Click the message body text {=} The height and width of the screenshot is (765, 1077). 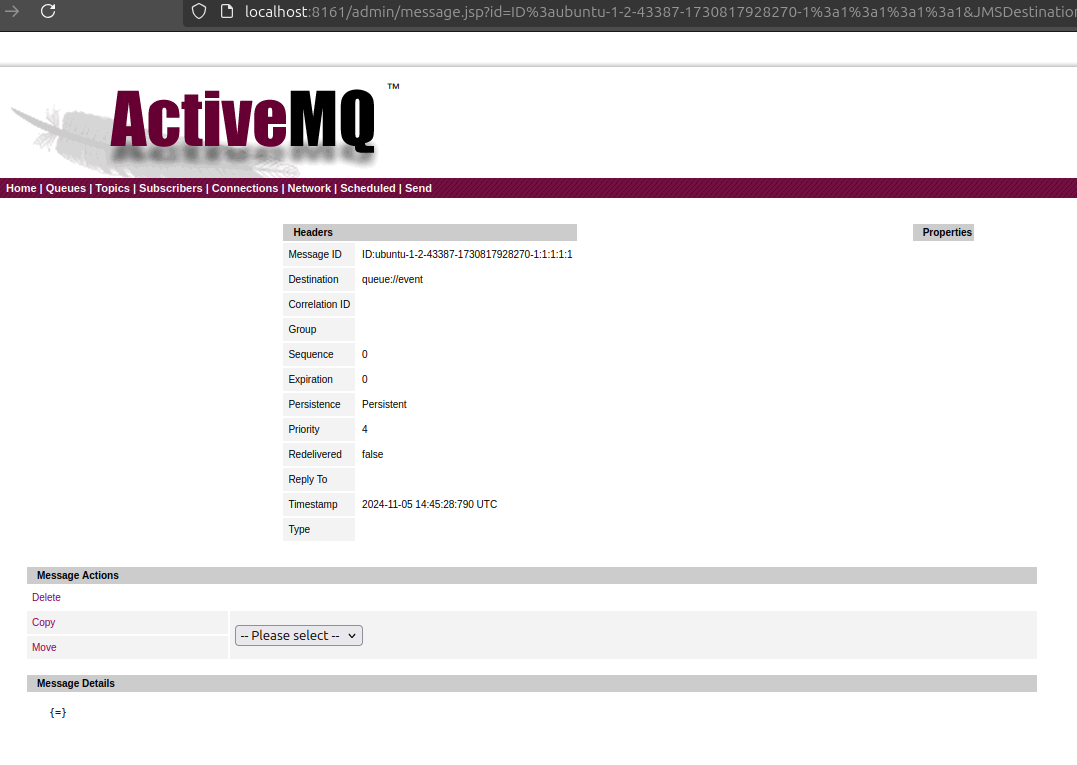coord(58,713)
